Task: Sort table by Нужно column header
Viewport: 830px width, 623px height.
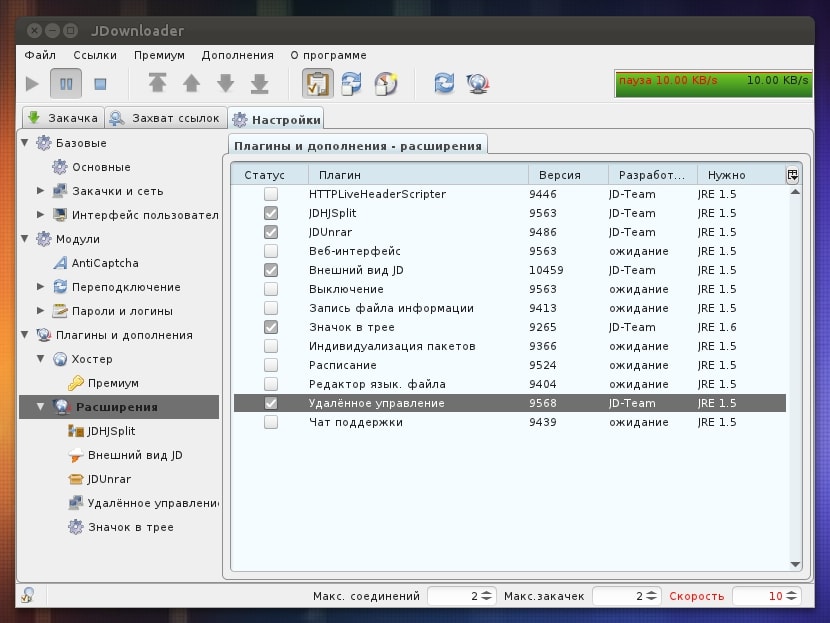Action: [741, 175]
